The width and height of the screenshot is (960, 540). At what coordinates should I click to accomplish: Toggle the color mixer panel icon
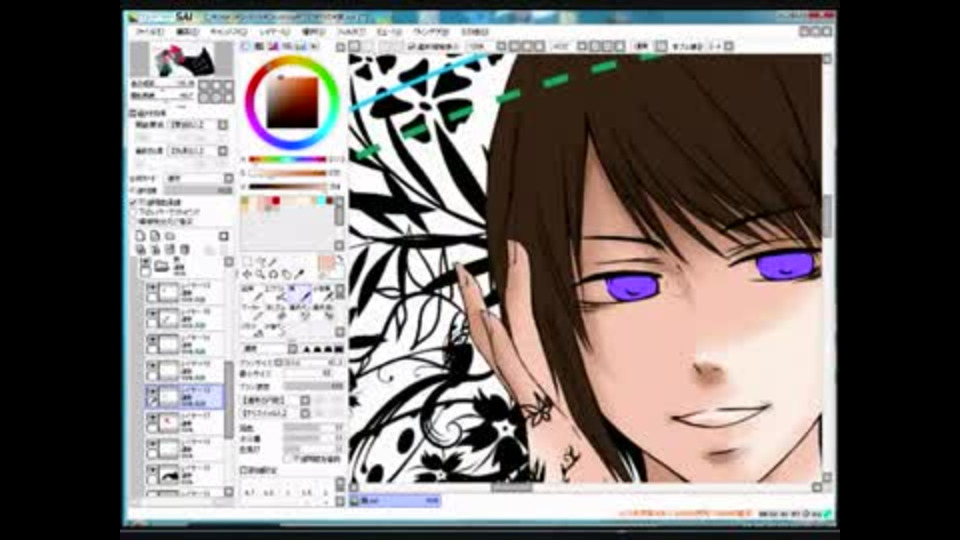click(287, 47)
